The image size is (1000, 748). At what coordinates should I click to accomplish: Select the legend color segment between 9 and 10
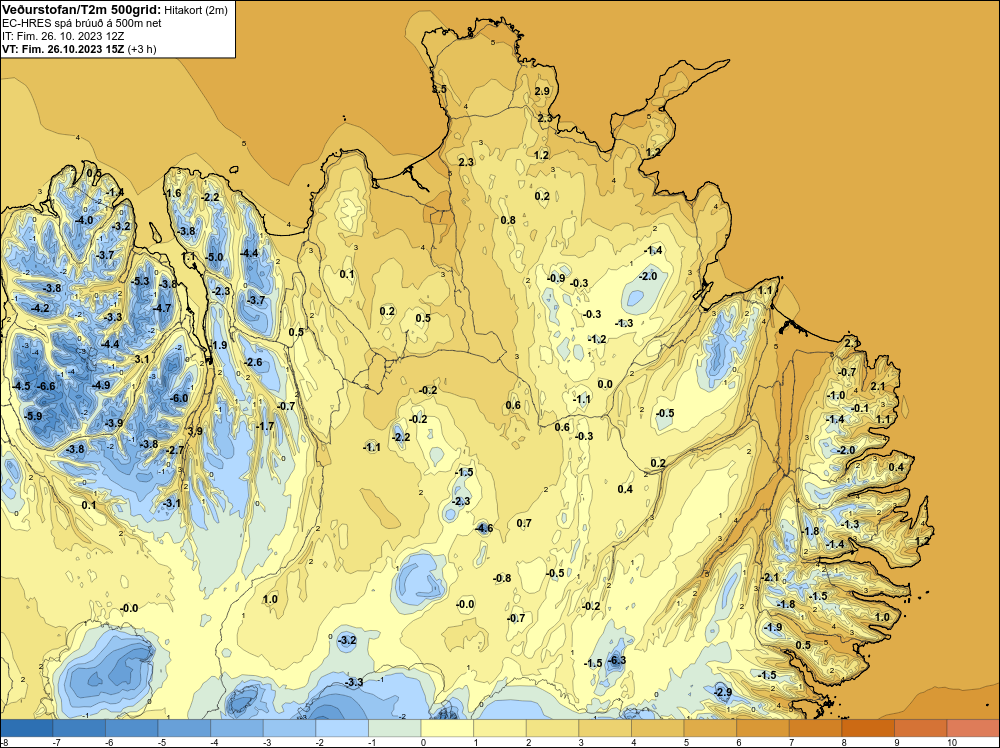[920, 728]
